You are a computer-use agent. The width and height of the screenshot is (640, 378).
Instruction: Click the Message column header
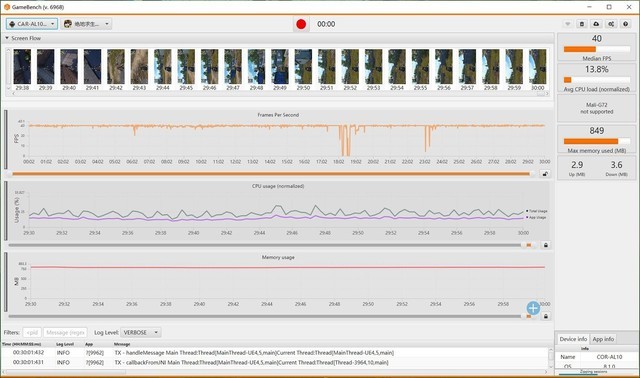coord(122,344)
